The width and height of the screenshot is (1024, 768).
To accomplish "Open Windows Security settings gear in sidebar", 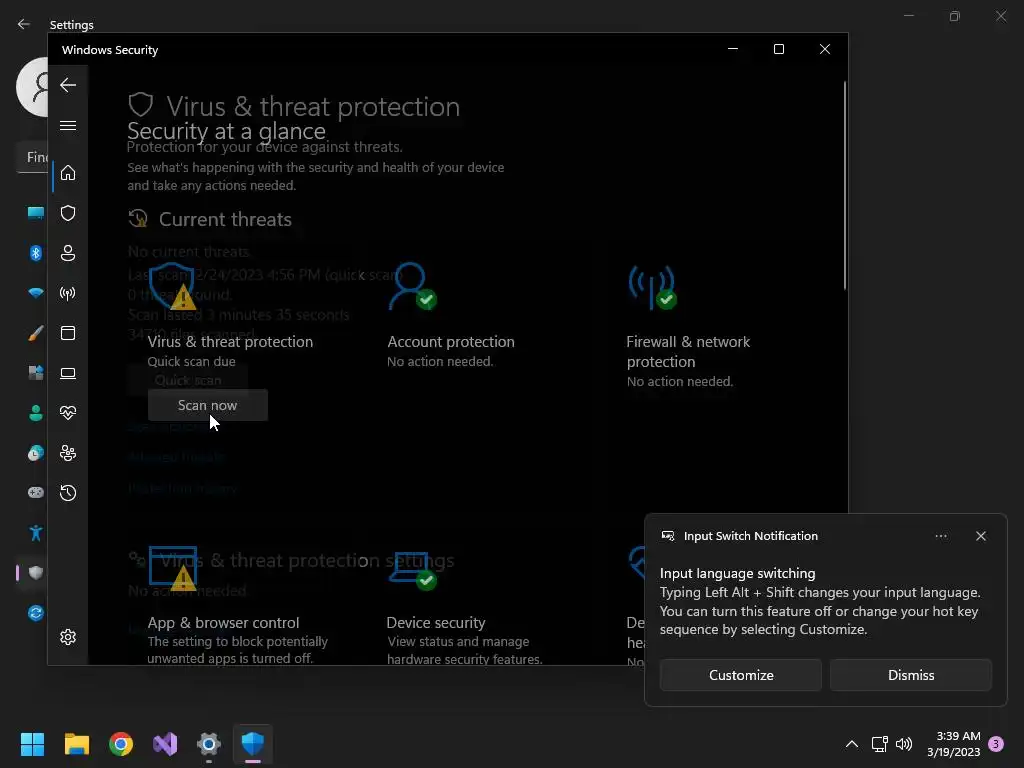I will [x=68, y=637].
